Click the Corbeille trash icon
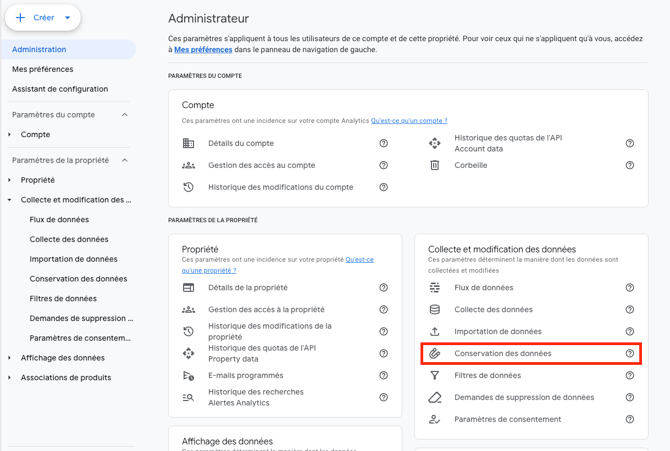The height and width of the screenshot is (451, 670). click(x=434, y=166)
